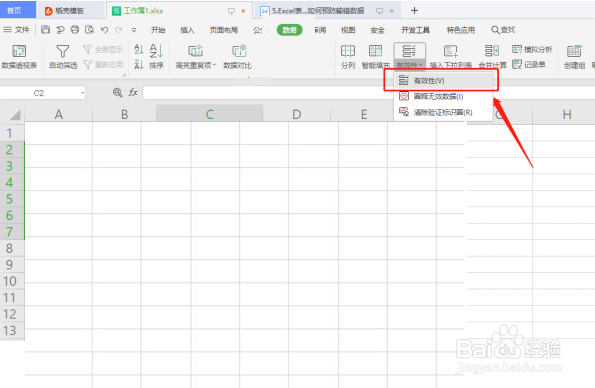Click the 查找 search icon
The width and height of the screenshot is (595, 388).
[503, 30]
